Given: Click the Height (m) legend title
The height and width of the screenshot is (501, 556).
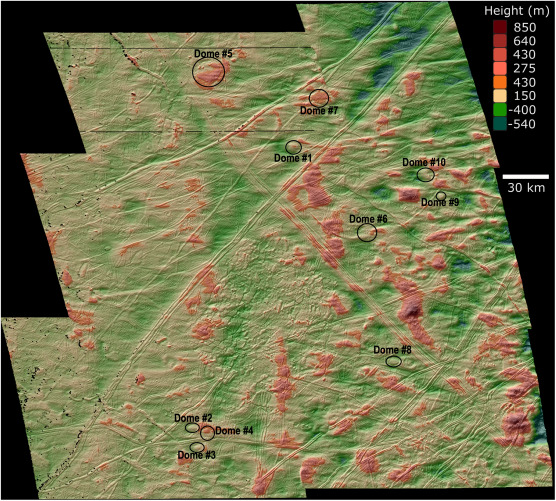Looking at the screenshot, I should [516, 11].
